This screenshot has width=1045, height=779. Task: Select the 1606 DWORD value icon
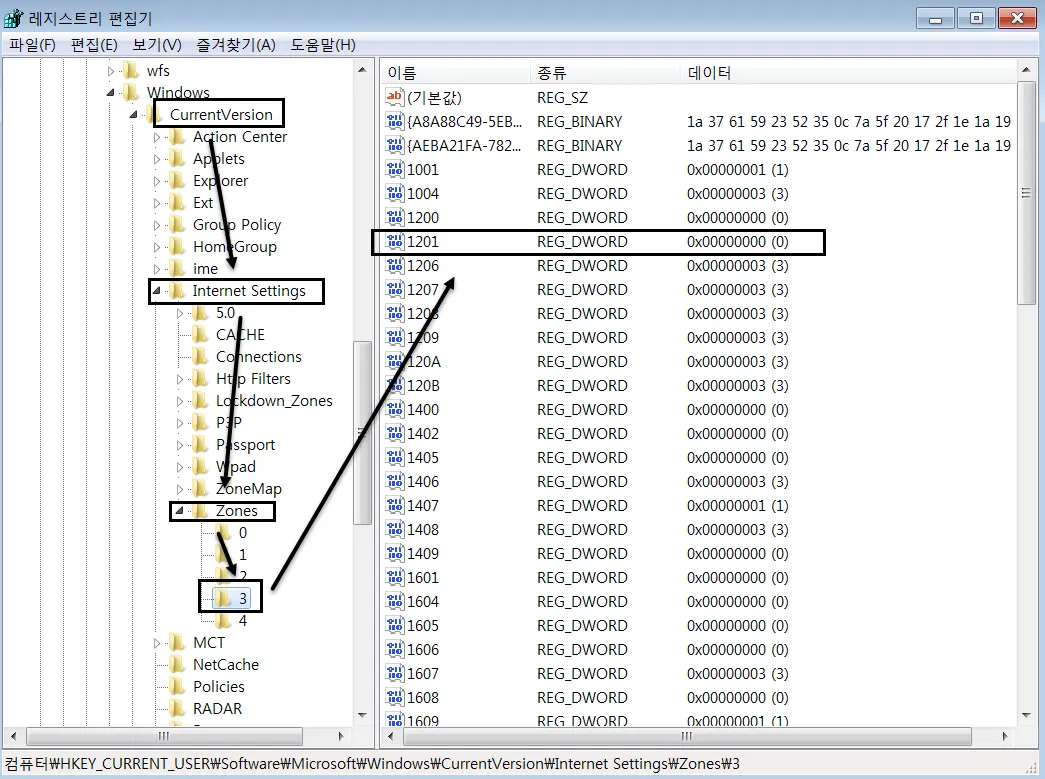click(395, 649)
